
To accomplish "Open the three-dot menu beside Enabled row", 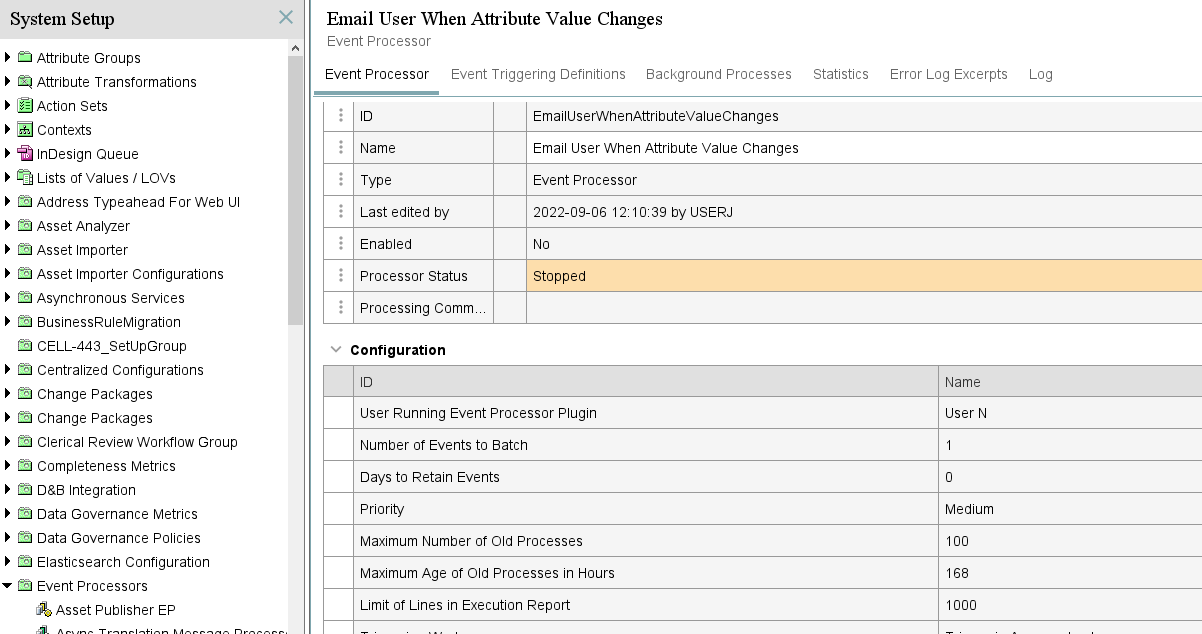I will click(341, 244).
